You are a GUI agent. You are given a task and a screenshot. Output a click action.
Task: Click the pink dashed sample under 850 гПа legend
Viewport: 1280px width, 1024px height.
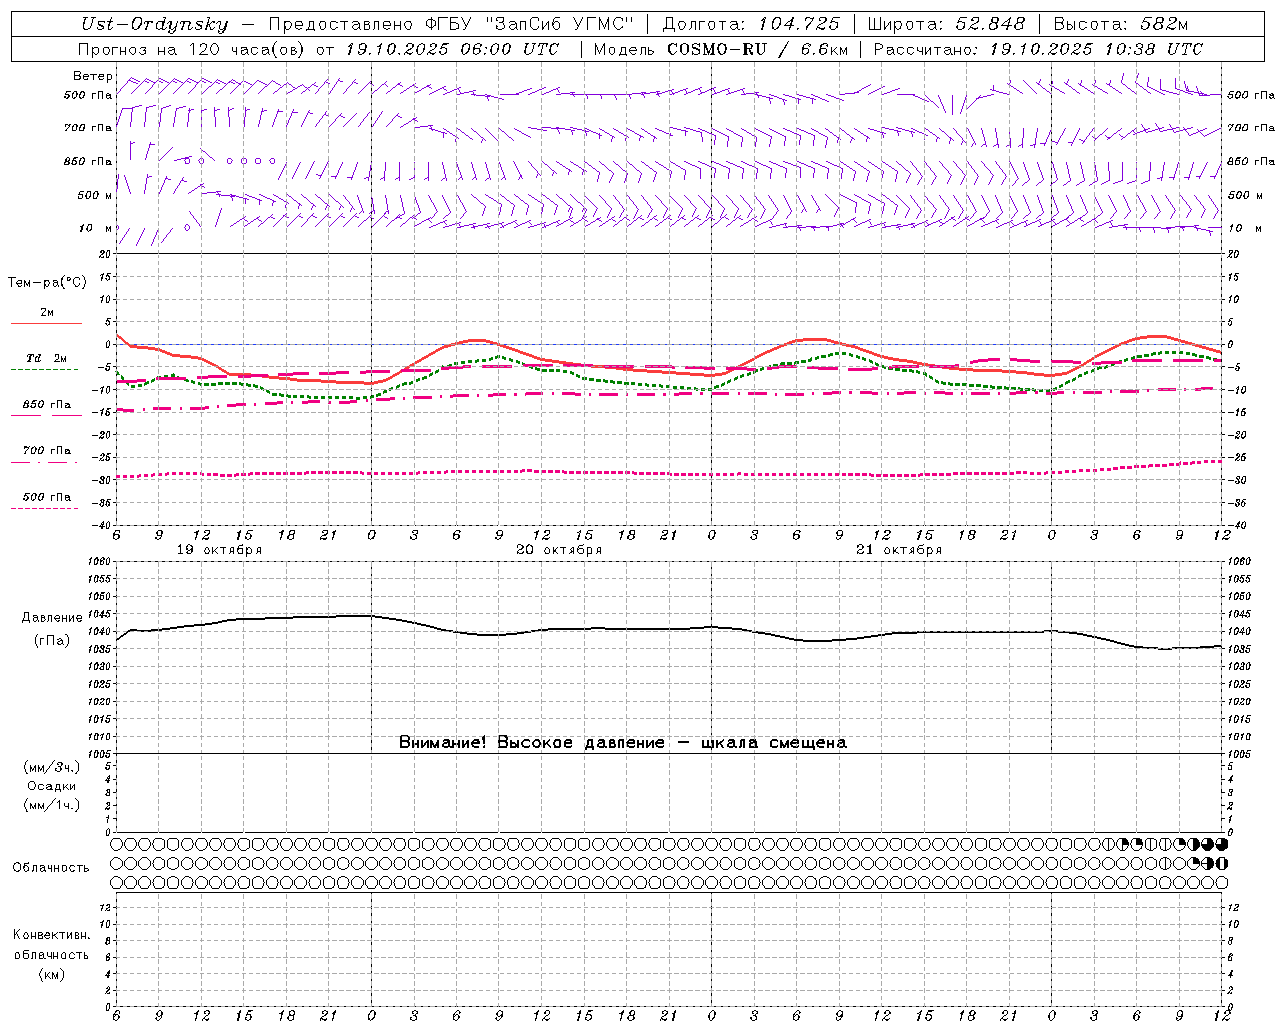click(45, 415)
